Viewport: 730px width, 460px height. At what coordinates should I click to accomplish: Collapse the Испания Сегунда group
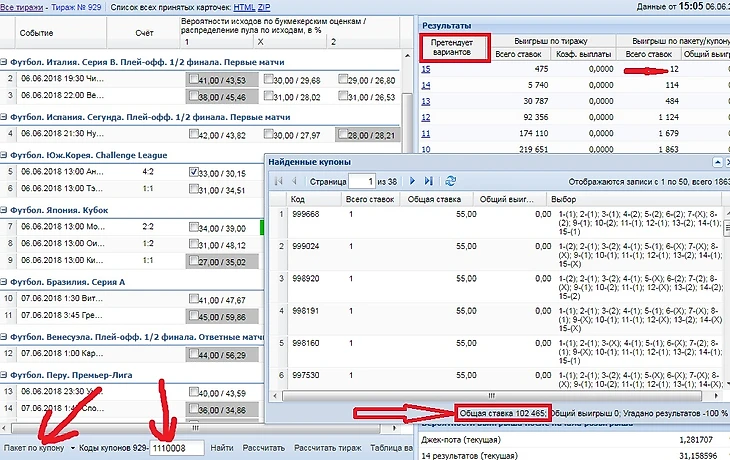coord(4,116)
